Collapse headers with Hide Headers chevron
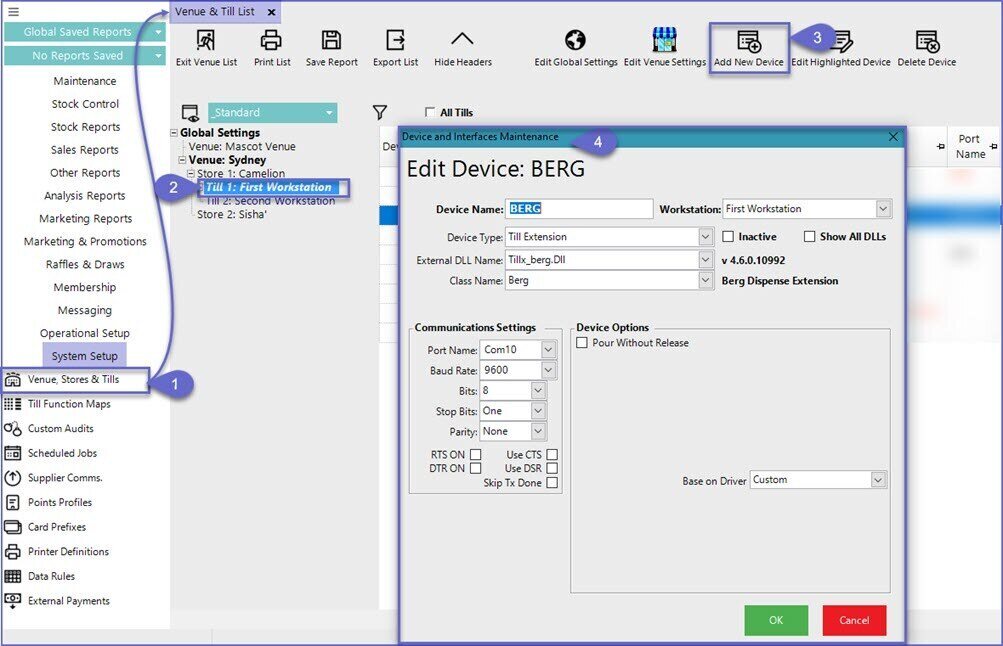 click(x=462, y=41)
